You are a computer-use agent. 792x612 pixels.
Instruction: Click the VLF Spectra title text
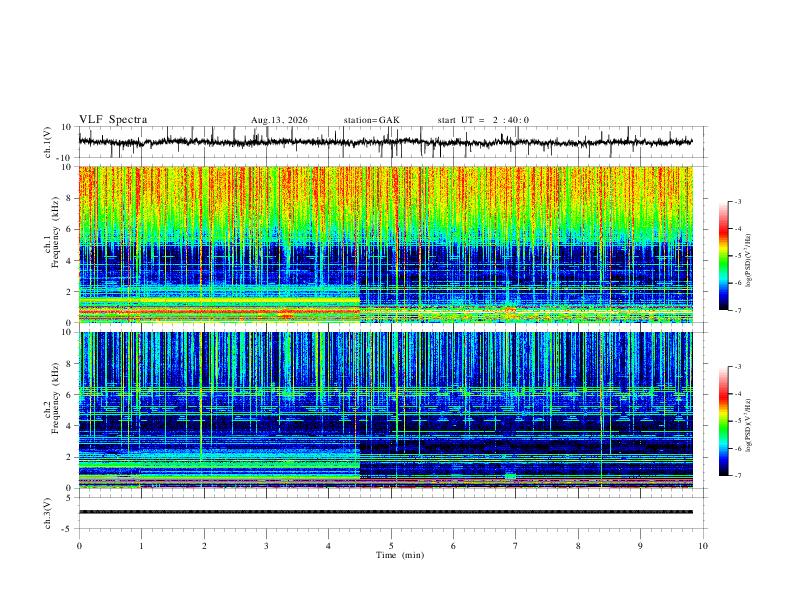pyautogui.click(x=113, y=120)
